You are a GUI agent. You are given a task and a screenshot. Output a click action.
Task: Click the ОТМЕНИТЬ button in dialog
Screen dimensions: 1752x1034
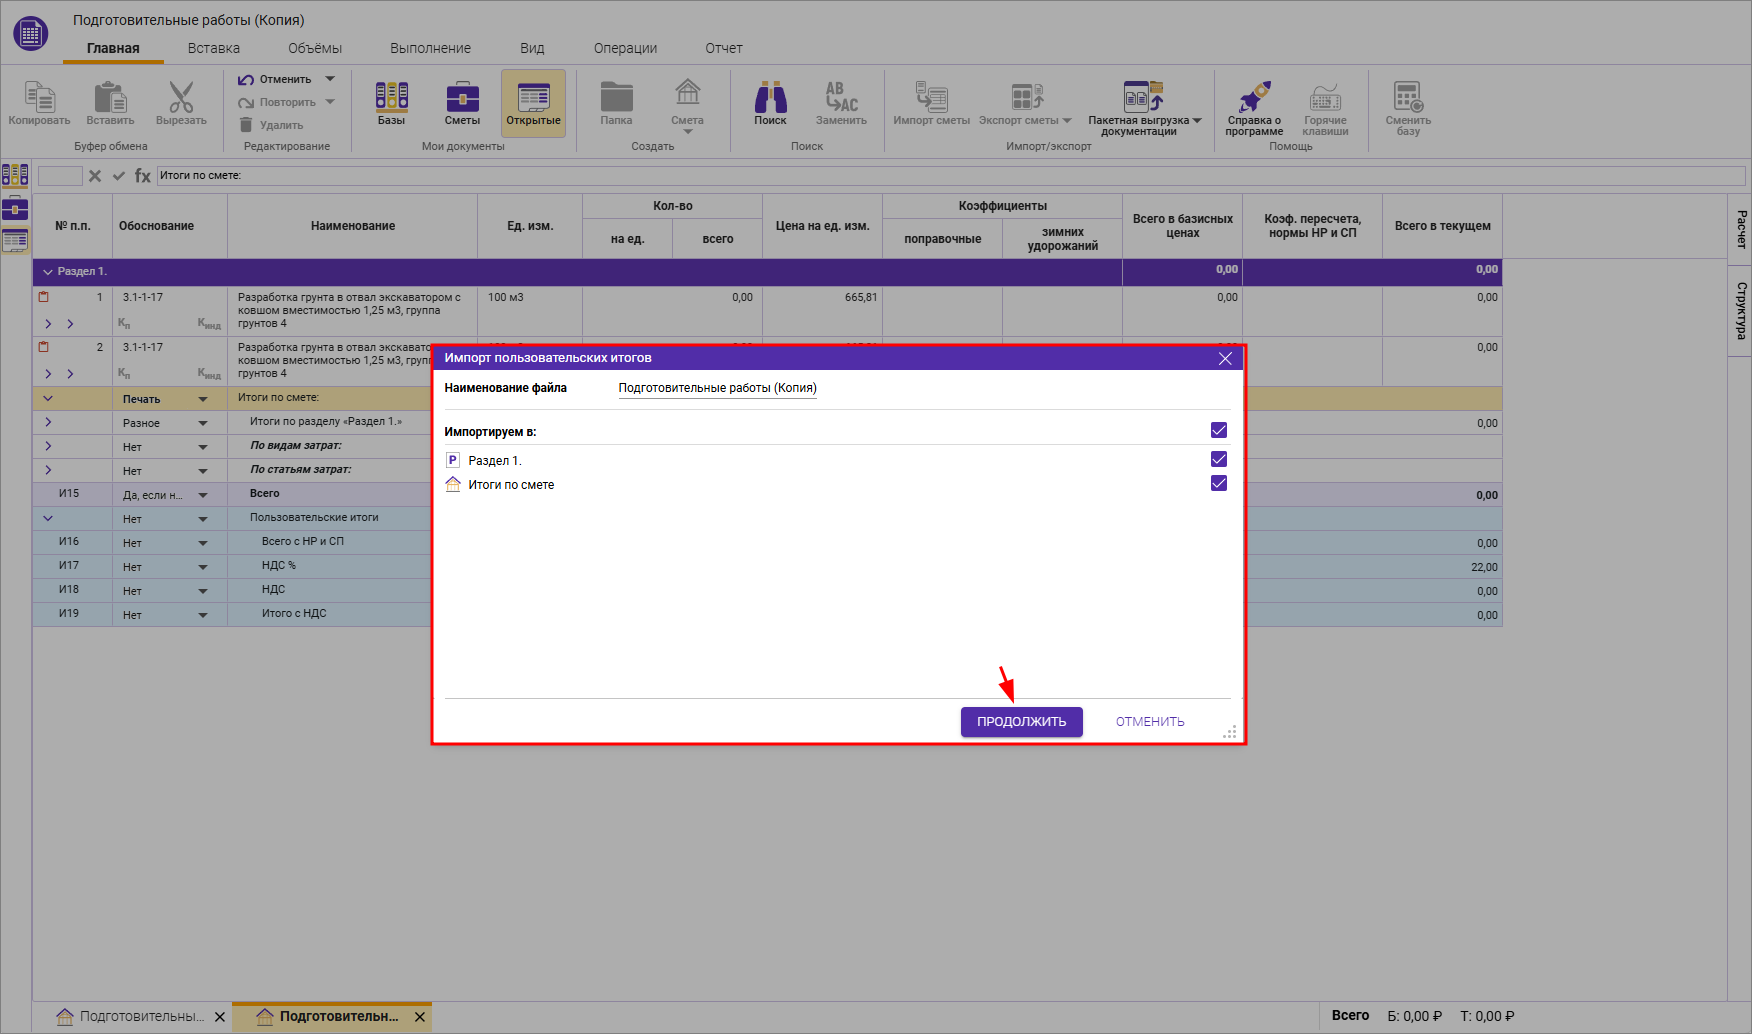[1150, 722]
